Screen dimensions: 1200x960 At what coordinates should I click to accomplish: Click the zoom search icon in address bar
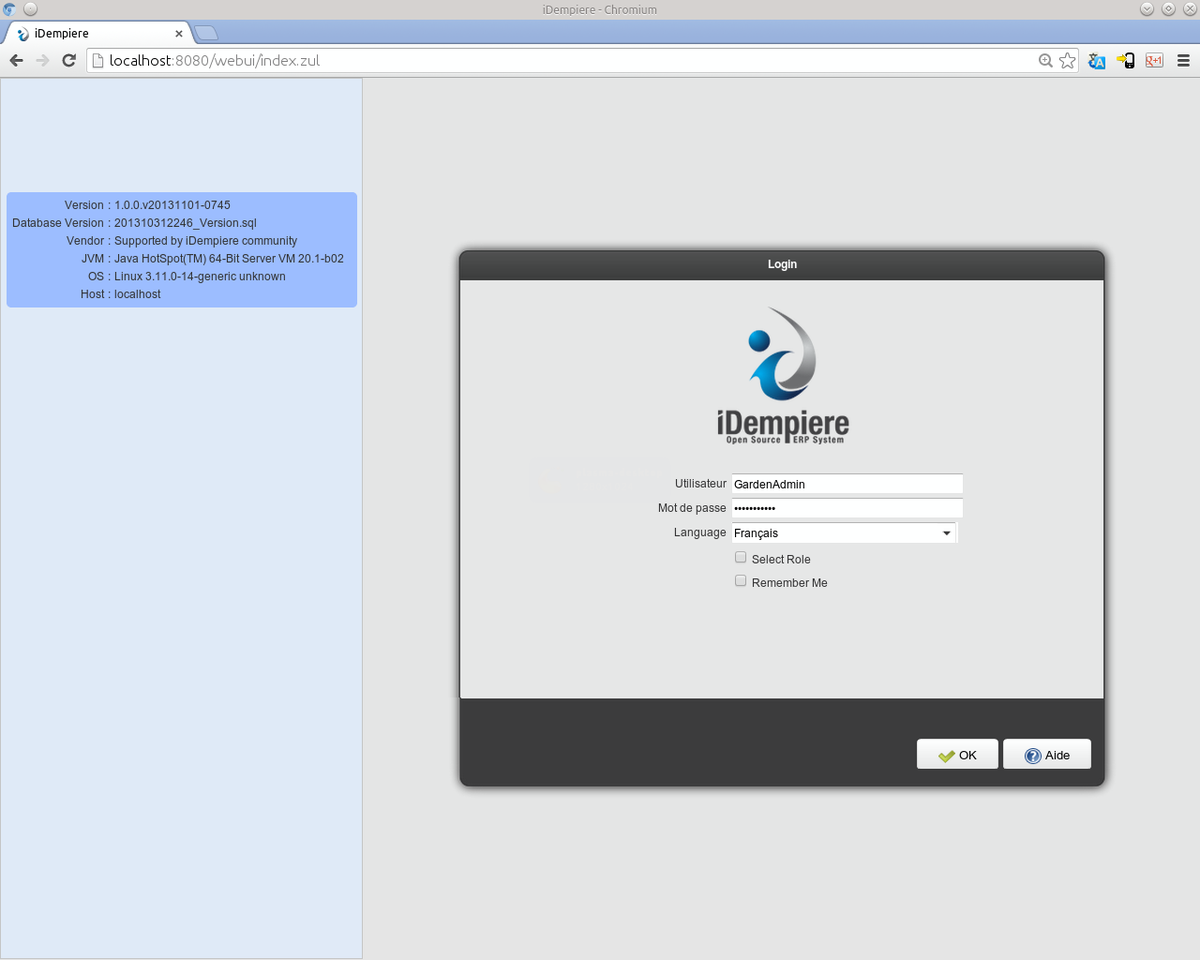(1046, 60)
